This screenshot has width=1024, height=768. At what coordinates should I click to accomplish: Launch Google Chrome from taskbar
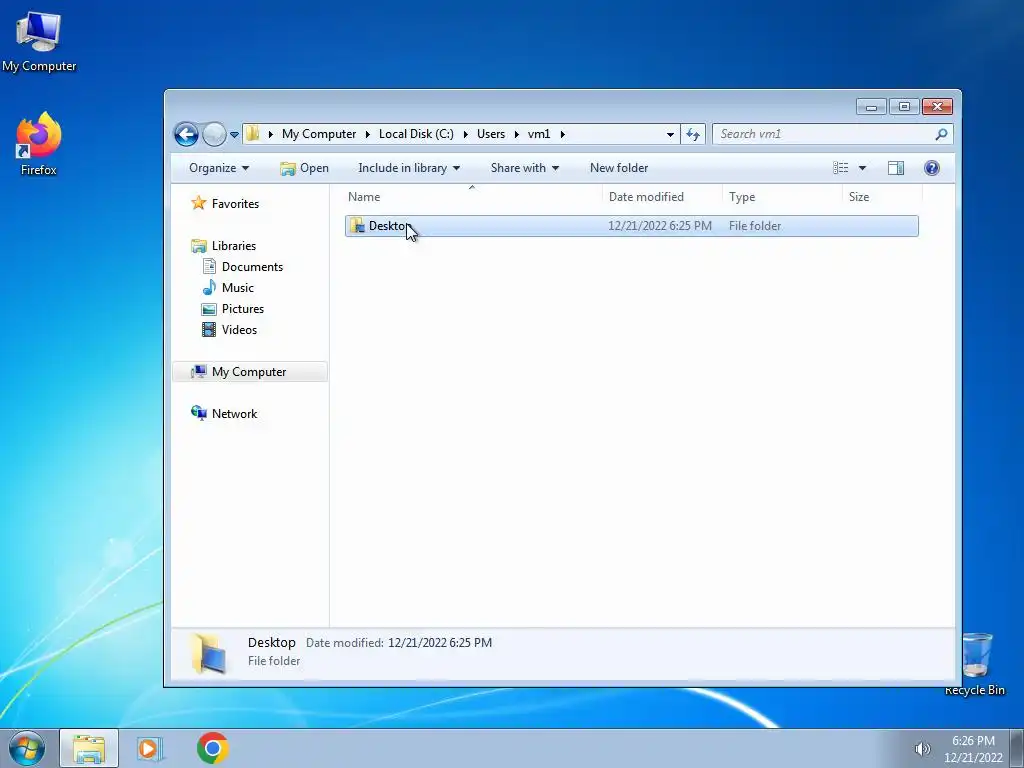212,748
